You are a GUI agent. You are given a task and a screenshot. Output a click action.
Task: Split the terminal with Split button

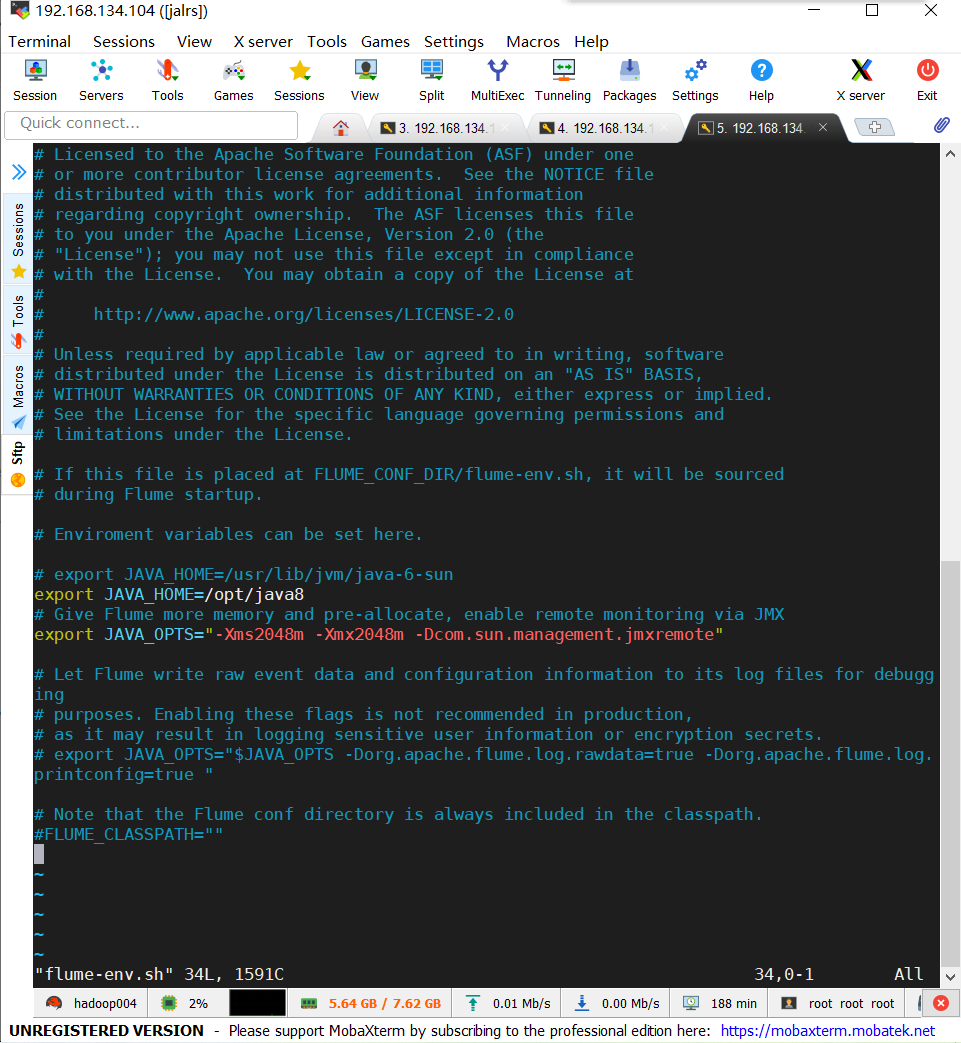tap(431, 80)
